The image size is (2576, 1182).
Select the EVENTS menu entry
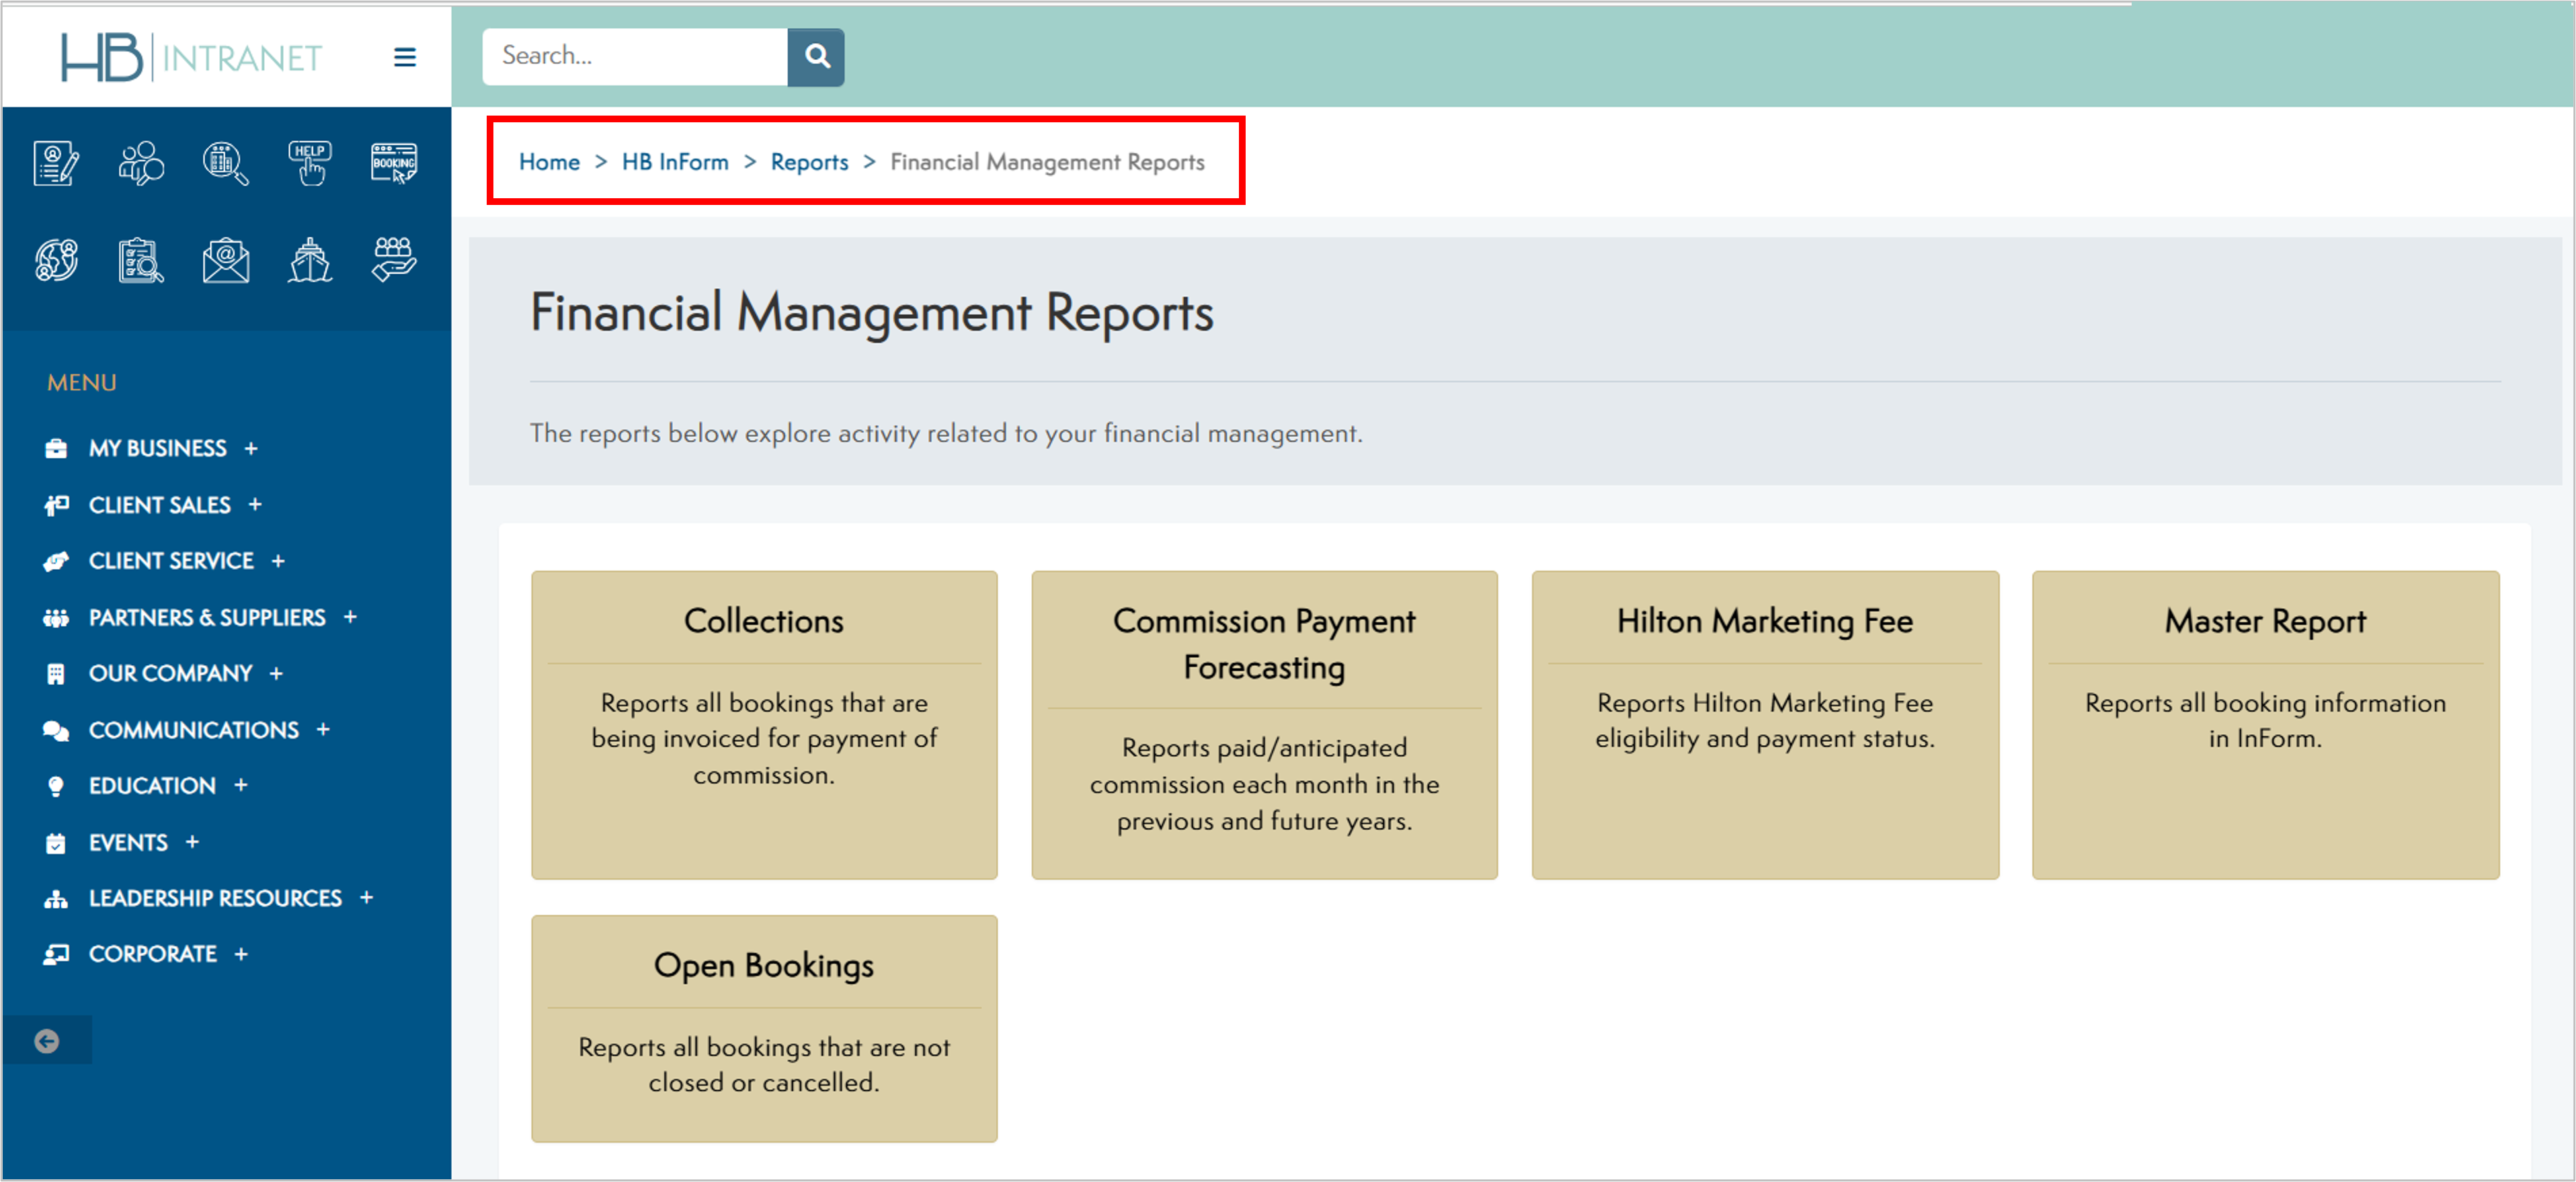pyautogui.click(x=128, y=842)
